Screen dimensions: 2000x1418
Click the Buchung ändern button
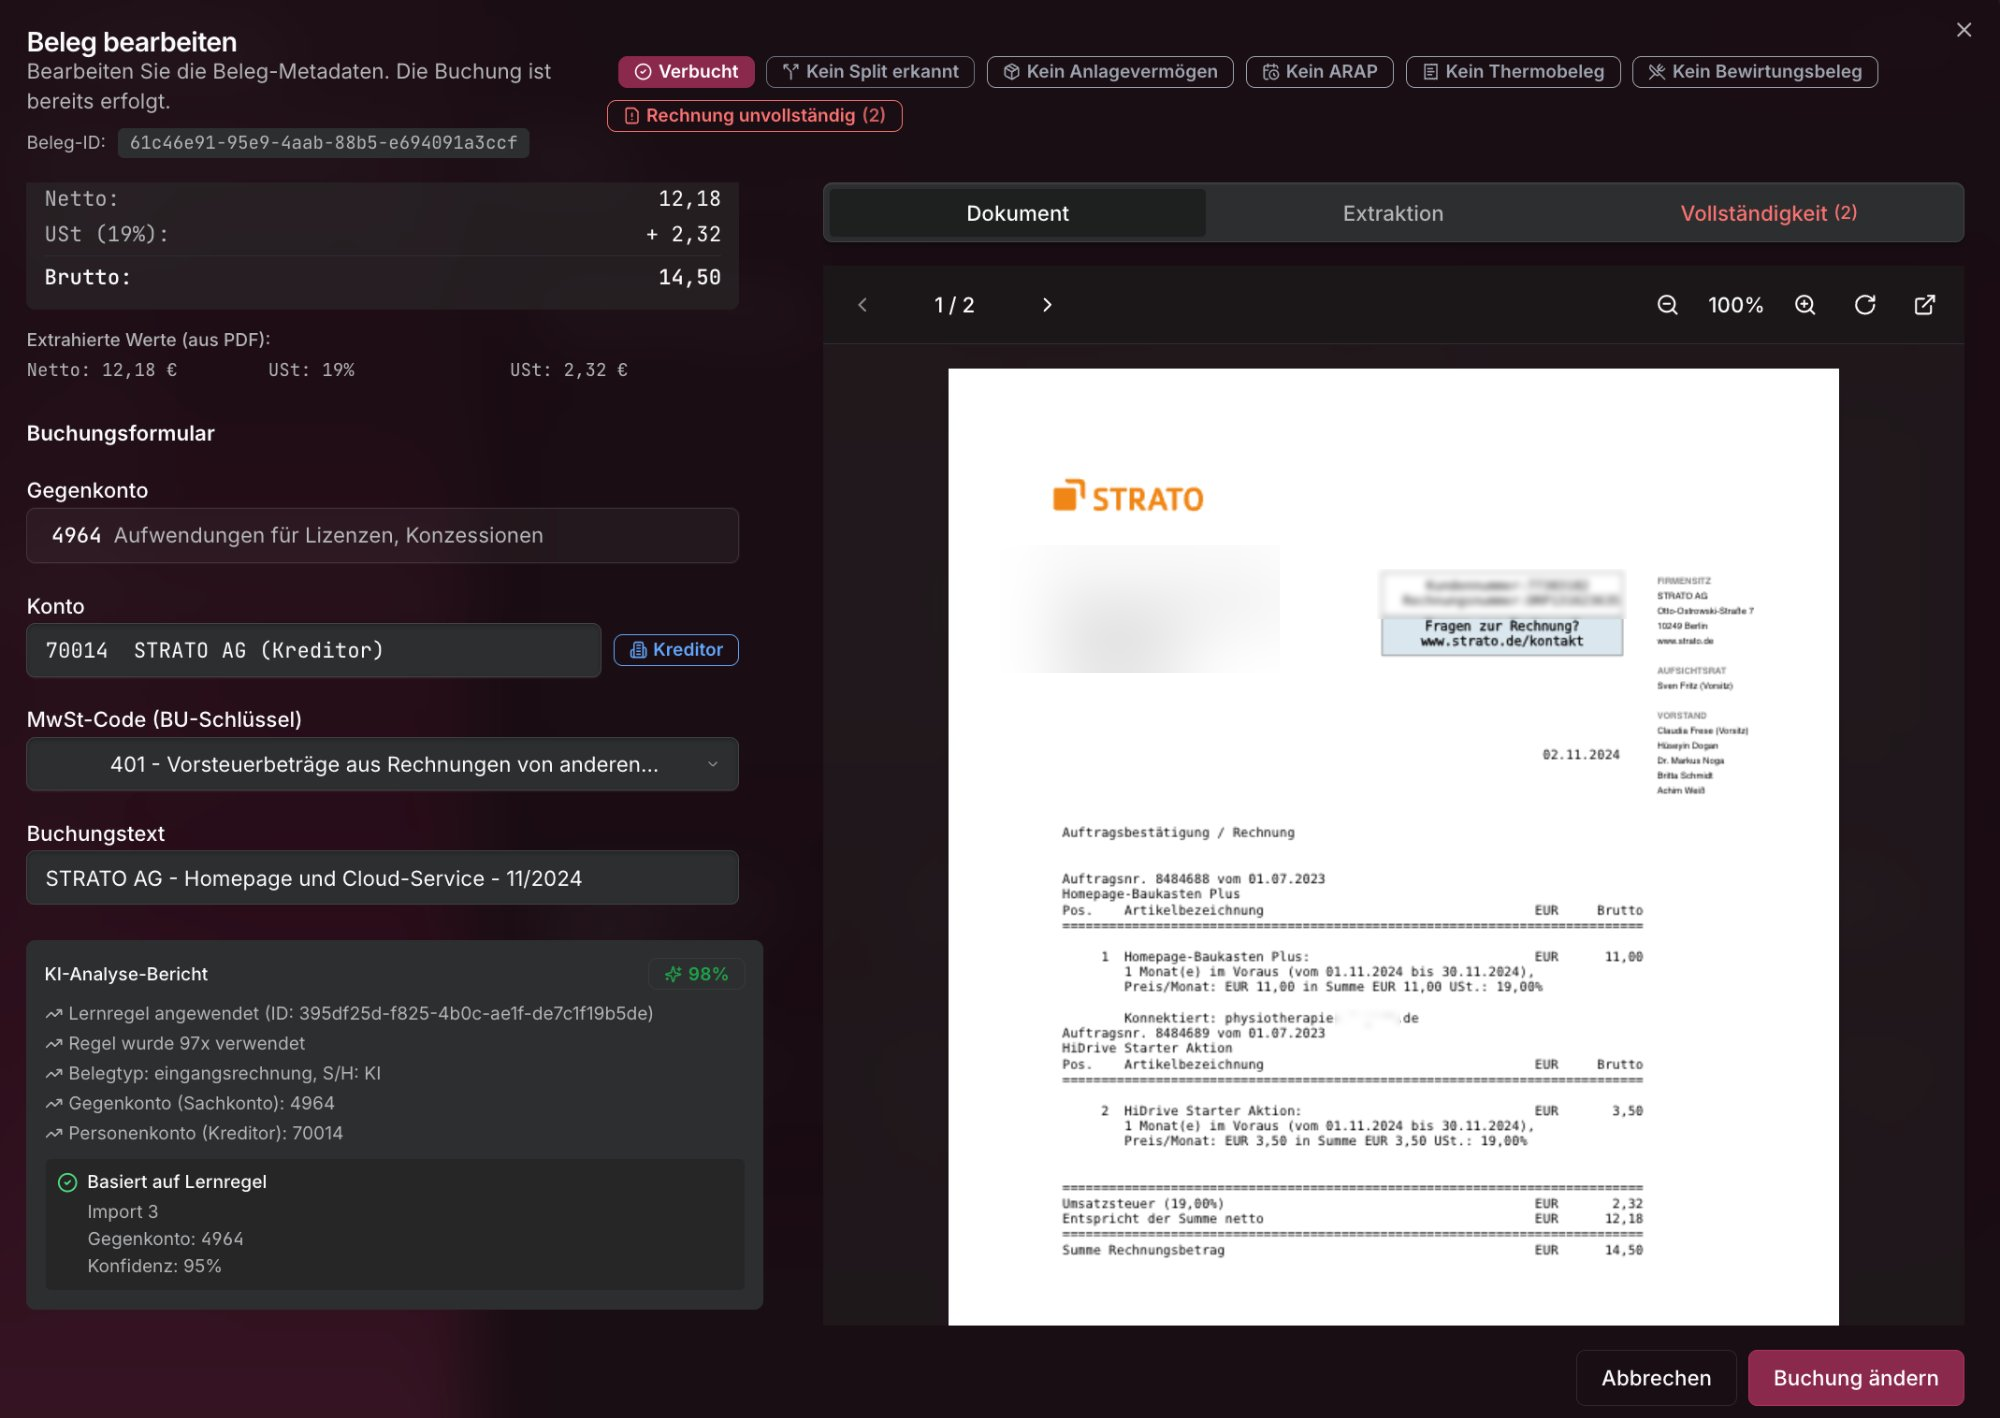pos(1855,1378)
